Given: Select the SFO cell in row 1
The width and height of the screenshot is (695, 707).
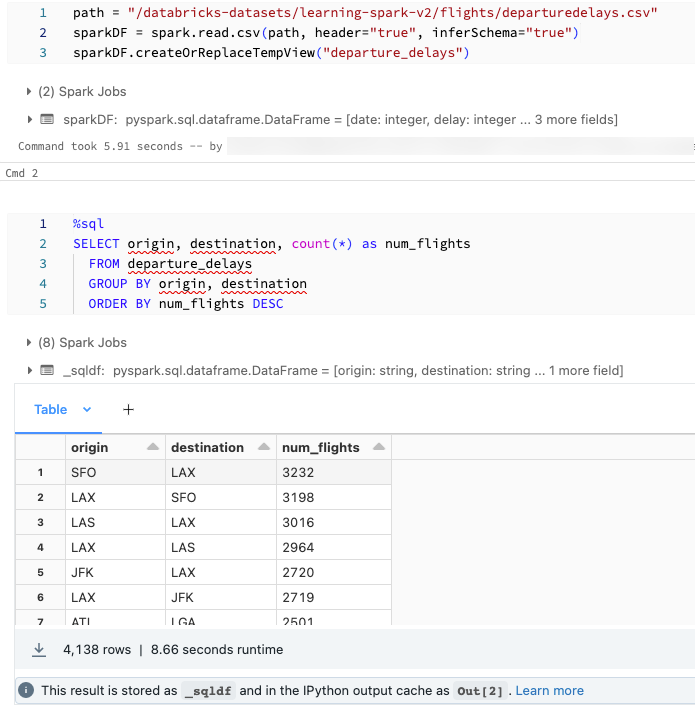Looking at the screenshot, I should point(84,472).
